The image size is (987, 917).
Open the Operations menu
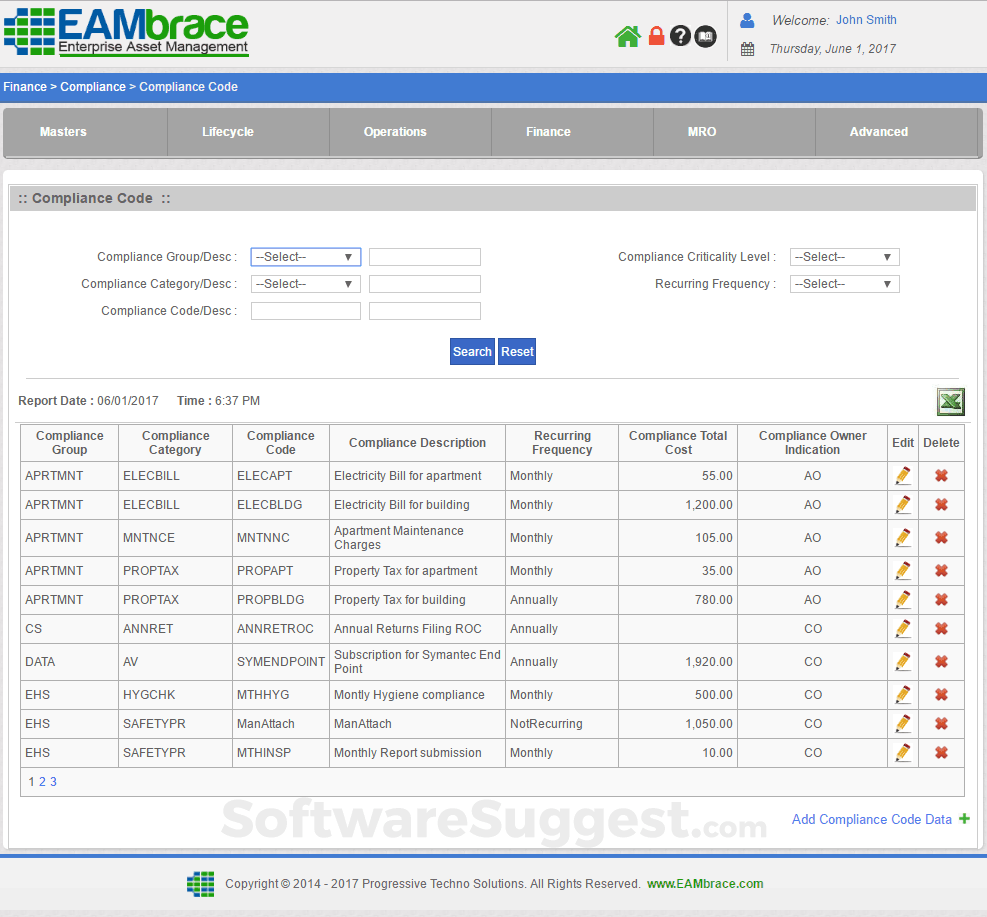[x=395, y=131]
